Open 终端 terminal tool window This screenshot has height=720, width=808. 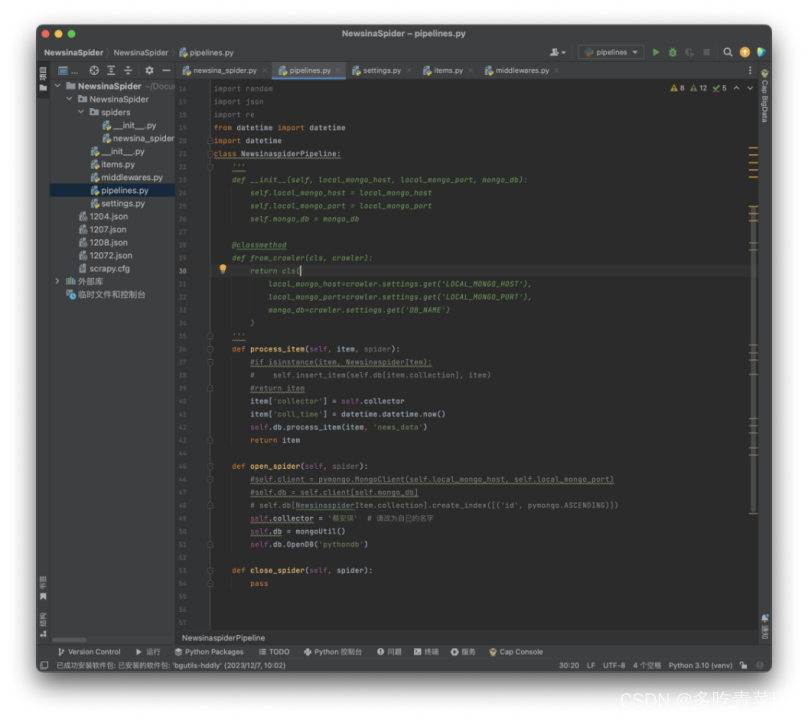(x=426, y=651)
